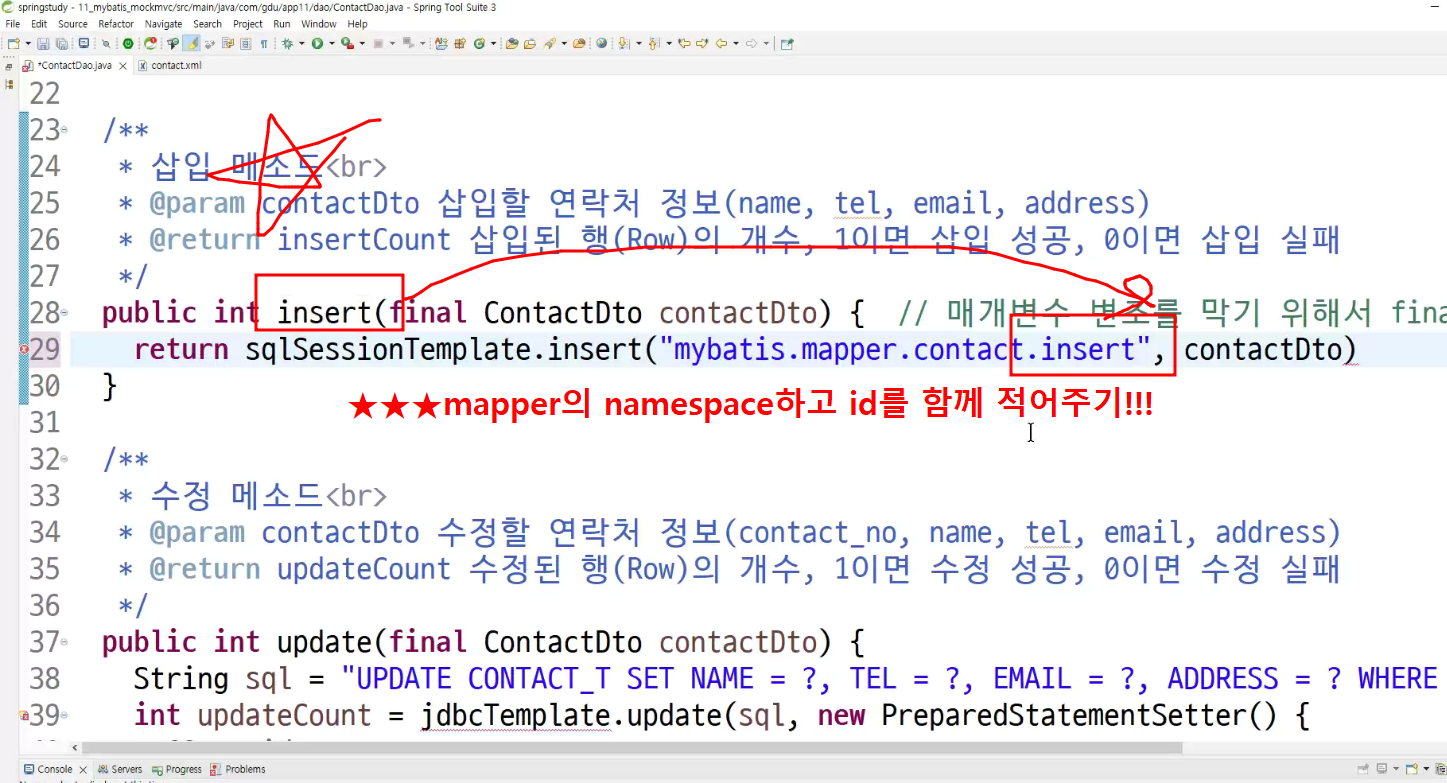Collapse the insert method at line 28

[65, 313]
